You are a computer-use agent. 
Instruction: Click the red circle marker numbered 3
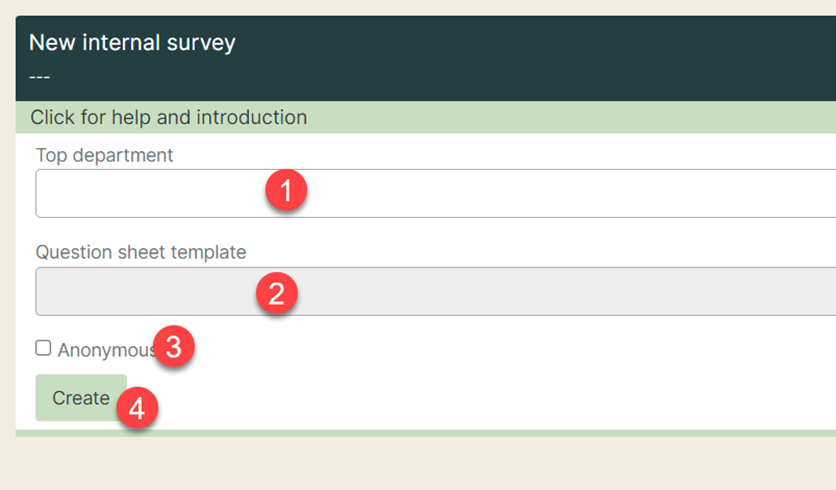[174, 347]
